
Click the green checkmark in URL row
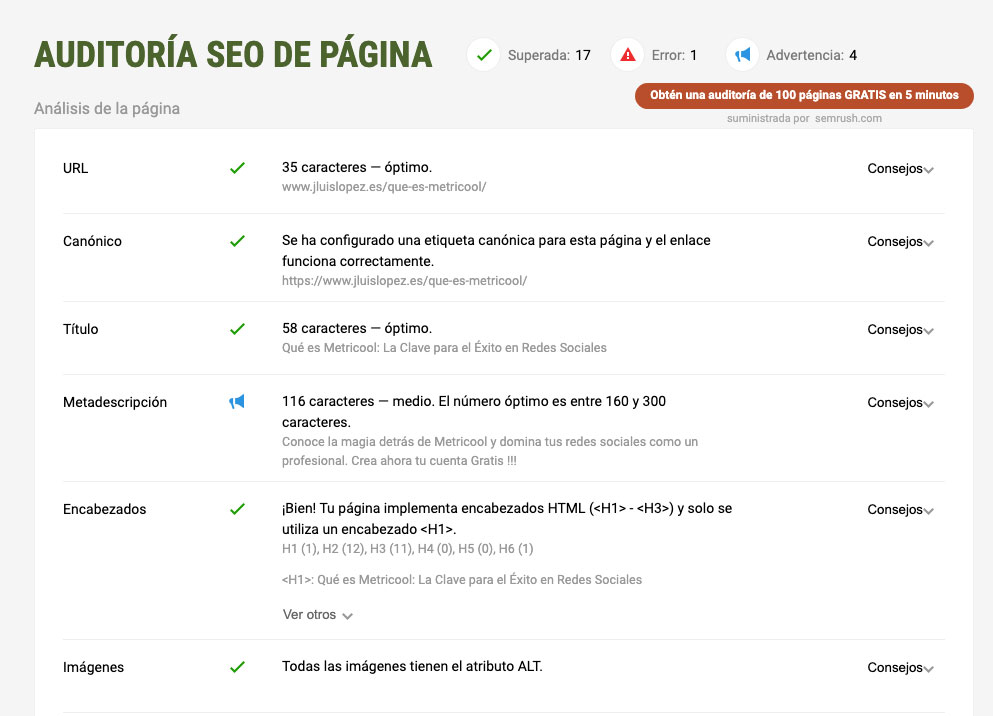coord(237,168)
